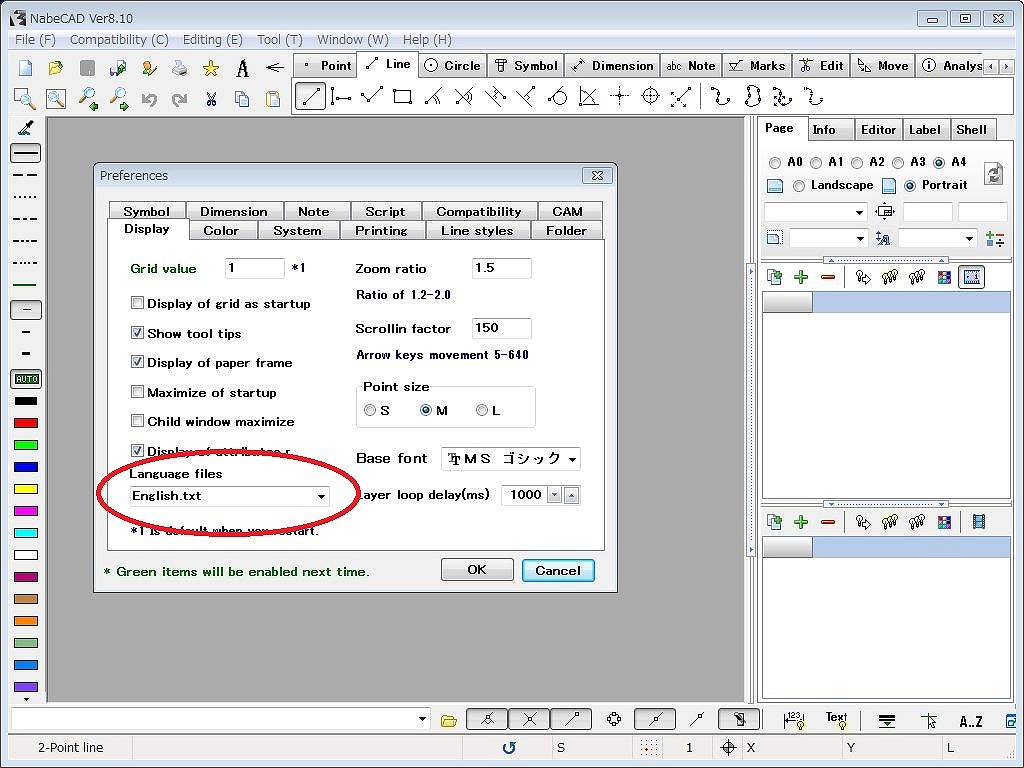Screen dimensions: 1024x768
Task: Click red minus icon in upper layer panel
Action: (828, 278)
